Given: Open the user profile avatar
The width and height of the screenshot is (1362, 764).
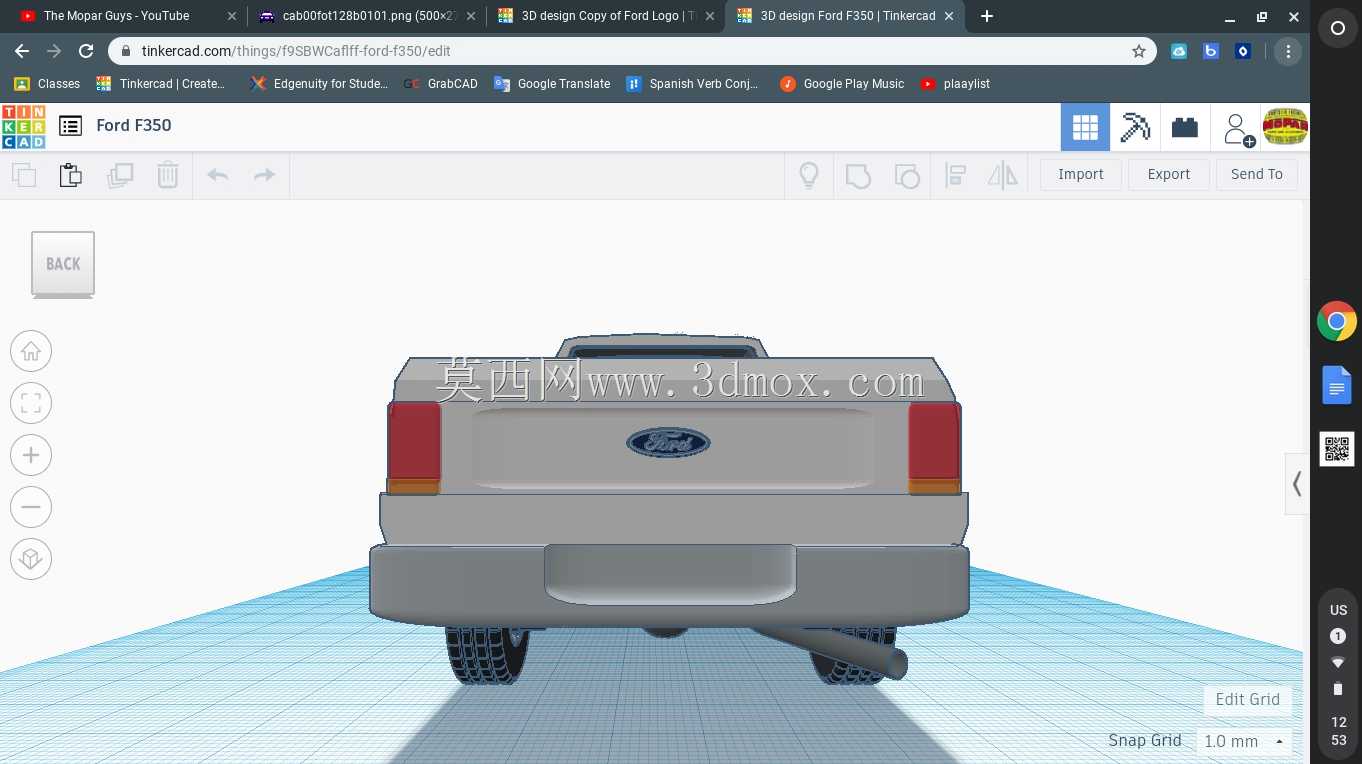Looking at the screenshot, I should pyautogui.click(x=1286, y=126).
